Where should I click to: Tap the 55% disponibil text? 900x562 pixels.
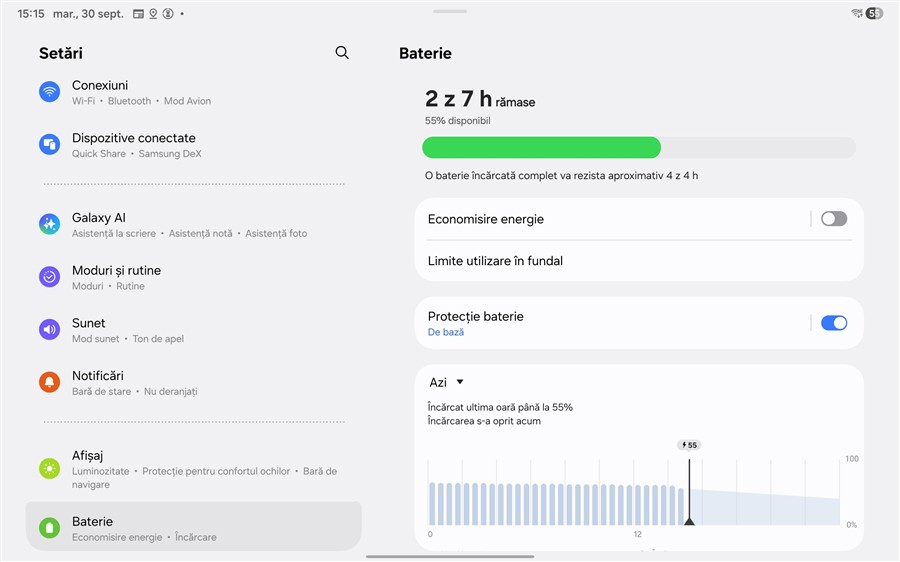click(457, 121)
